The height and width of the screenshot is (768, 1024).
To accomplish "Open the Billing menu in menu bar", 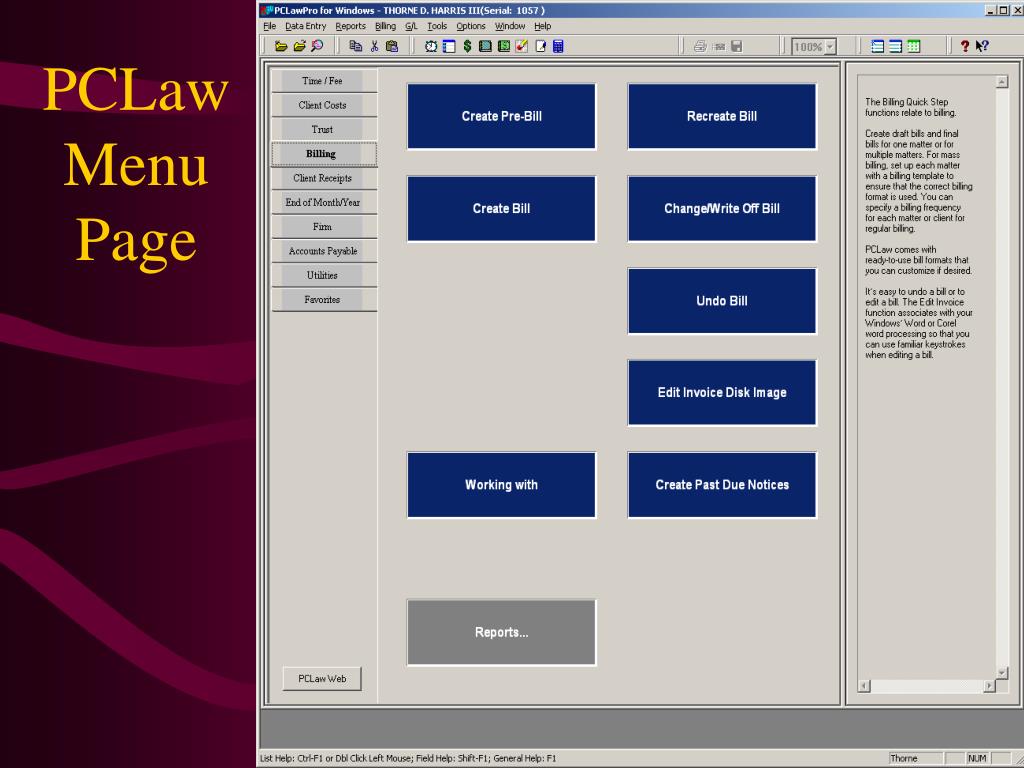I will 385,26.
